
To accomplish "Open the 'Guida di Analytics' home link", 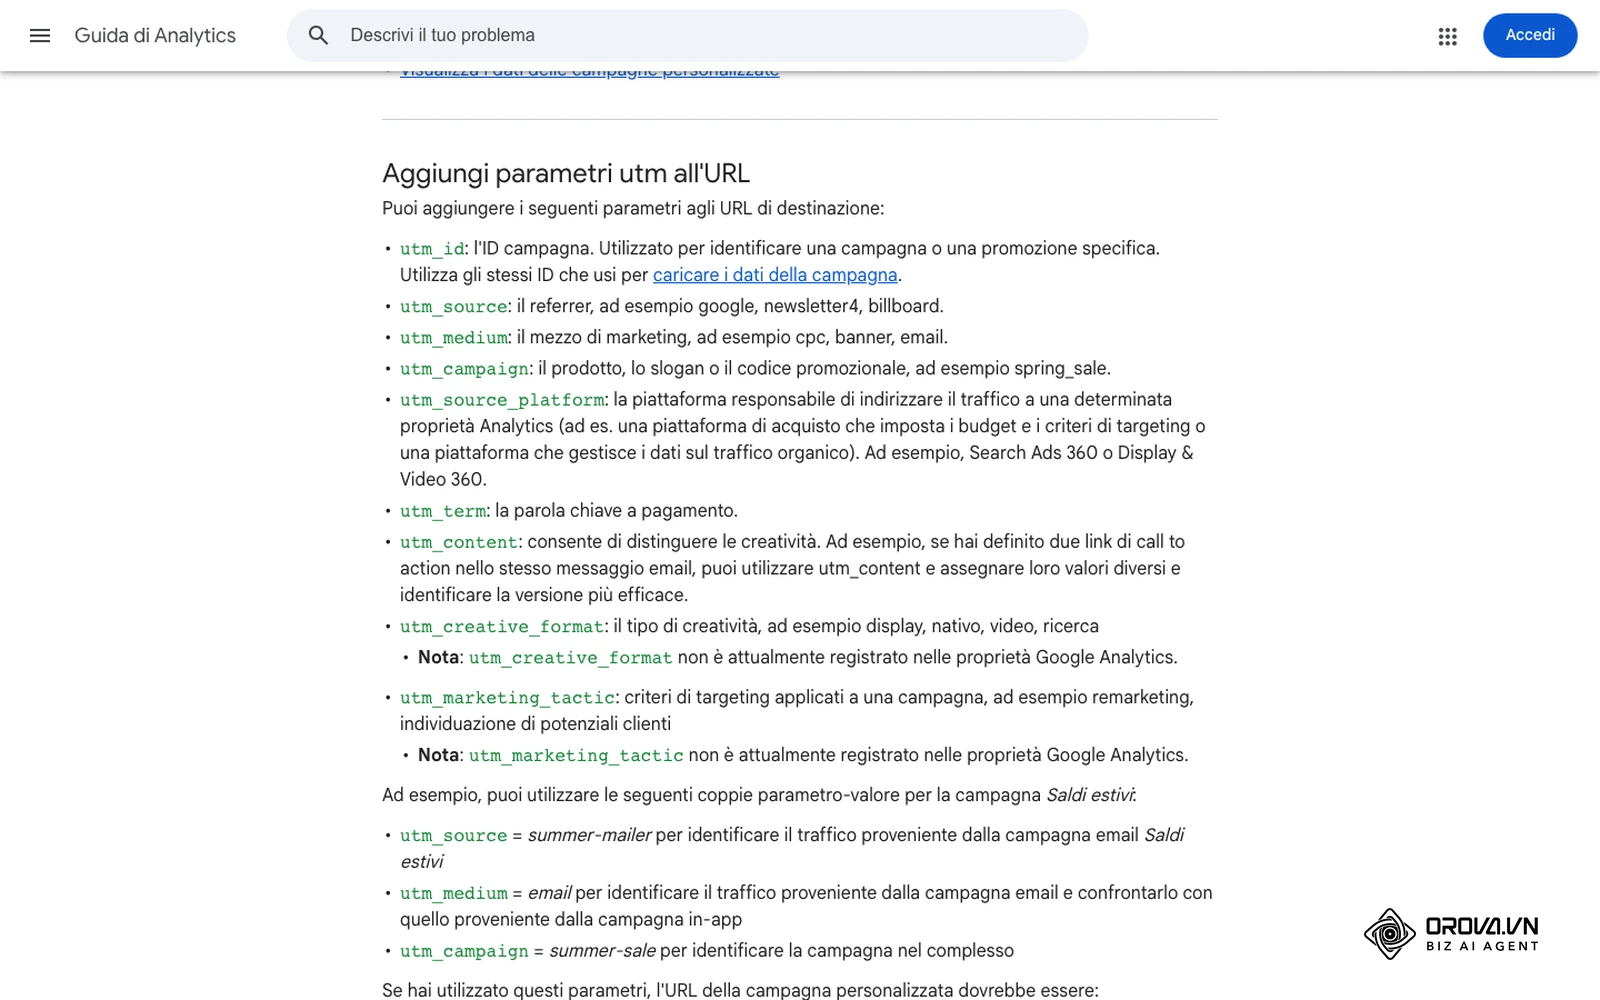I will click(x=155, y=36).
